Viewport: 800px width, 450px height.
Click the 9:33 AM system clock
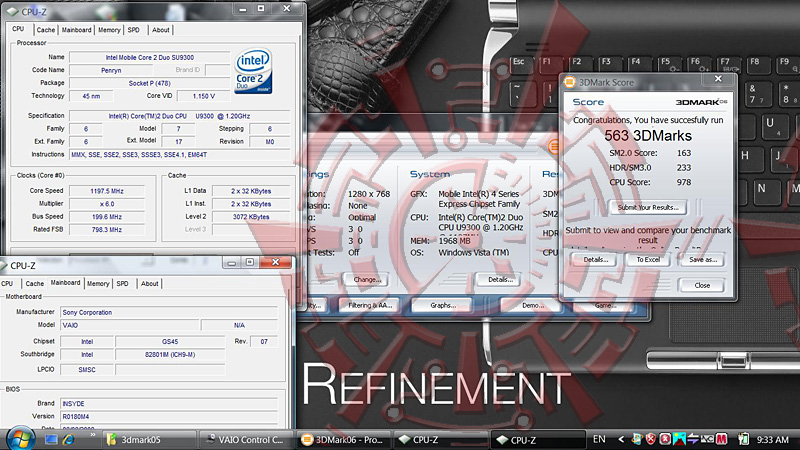pyautogui.click(x=772, y=440)
